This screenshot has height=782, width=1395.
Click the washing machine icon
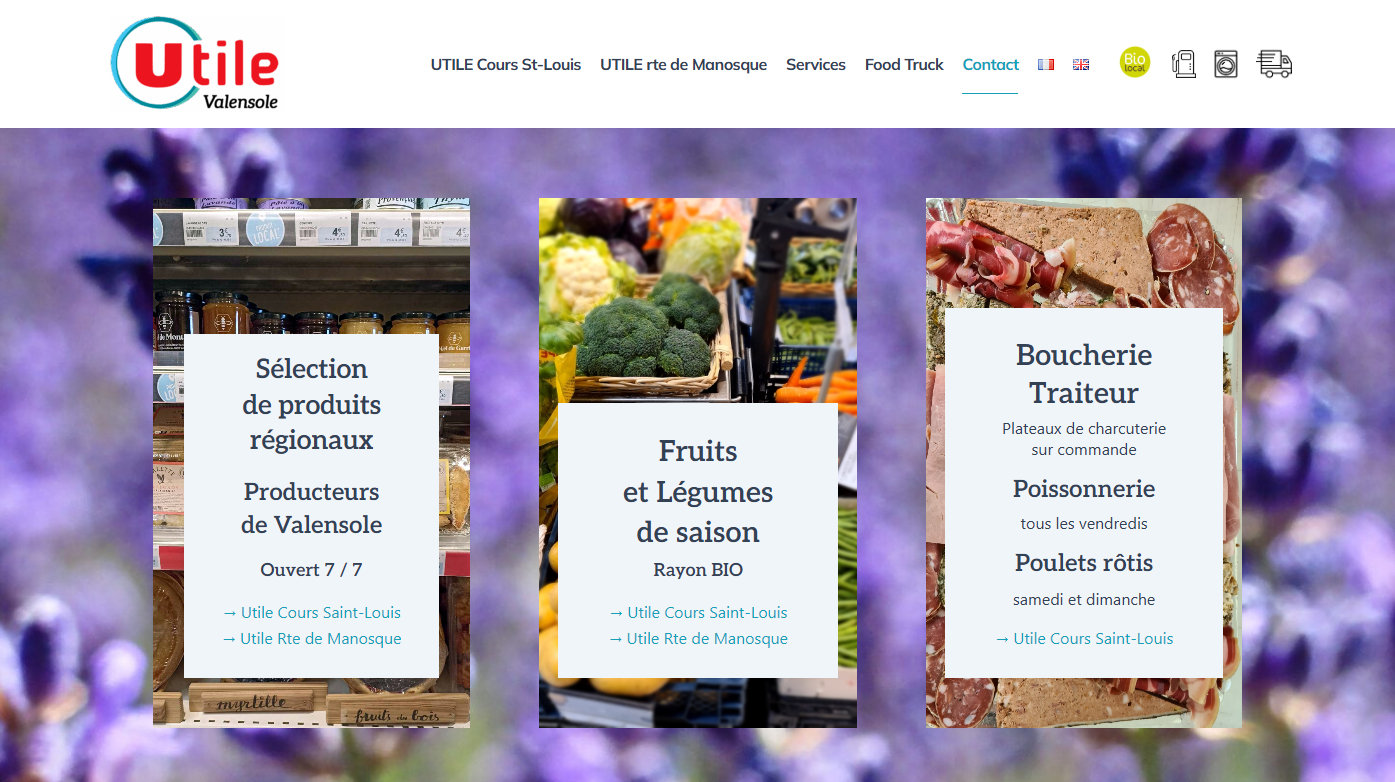point(1226,64)
